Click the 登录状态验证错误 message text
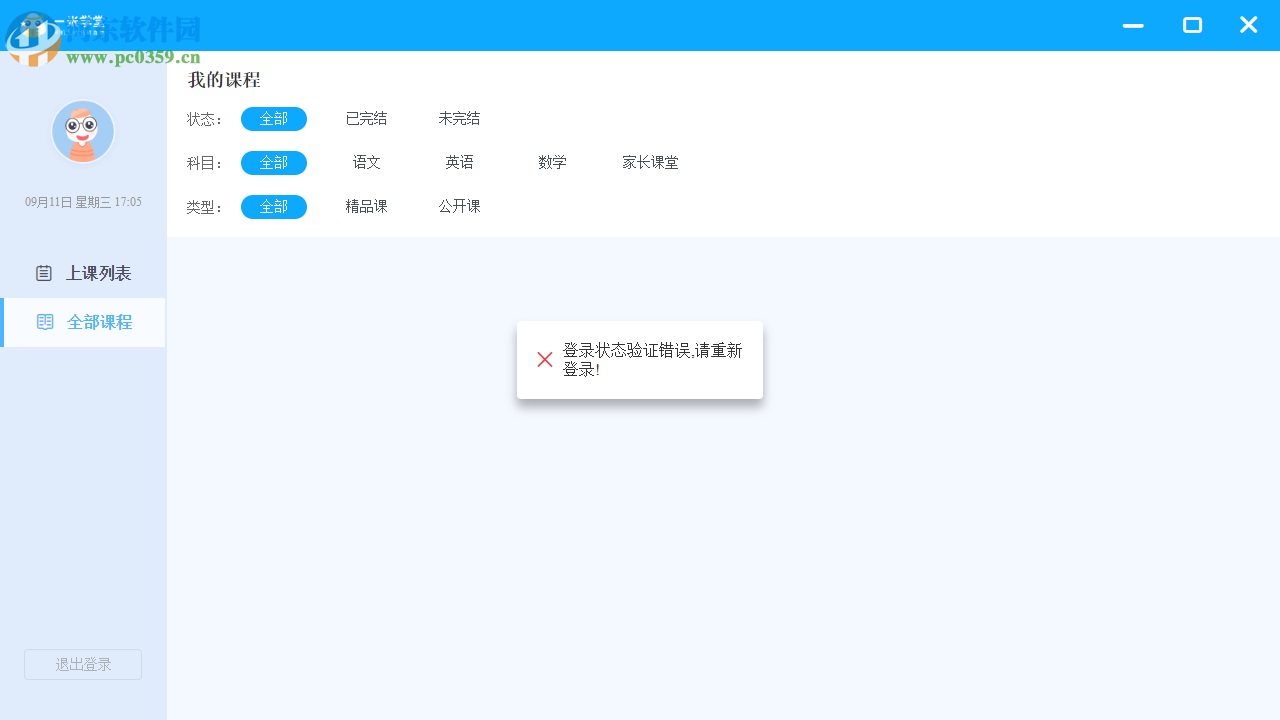The width and height of the screenshot is (1280, 720). pos(652,360)
